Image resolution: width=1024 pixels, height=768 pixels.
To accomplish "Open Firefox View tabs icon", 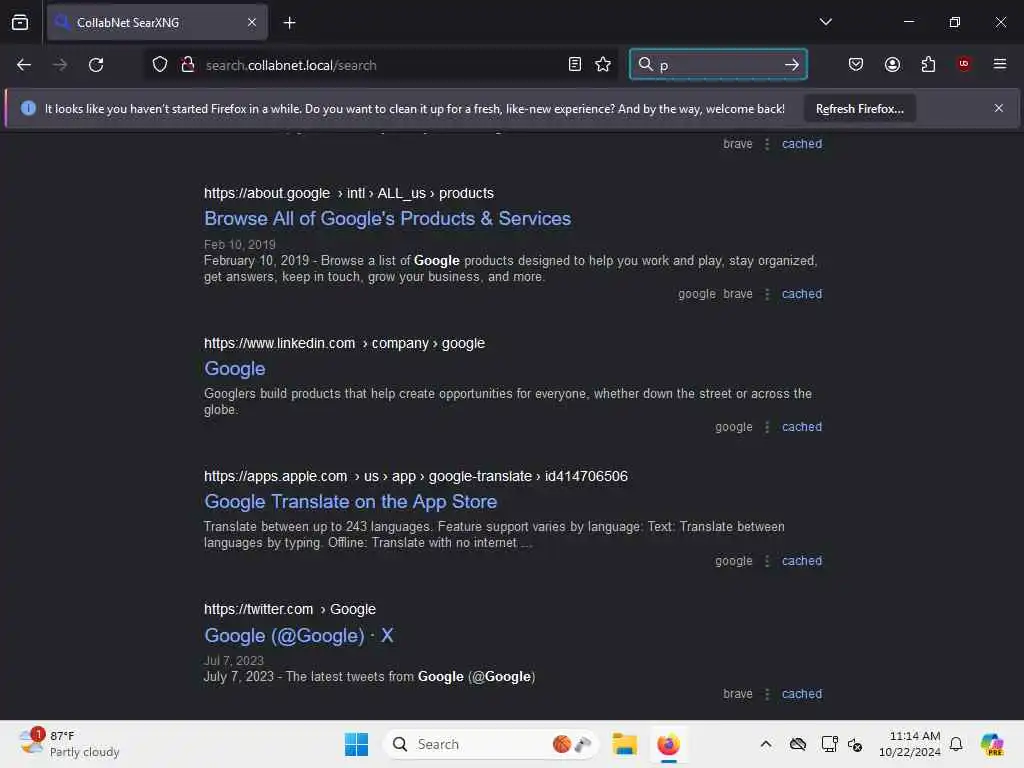I will pos(20,22).
